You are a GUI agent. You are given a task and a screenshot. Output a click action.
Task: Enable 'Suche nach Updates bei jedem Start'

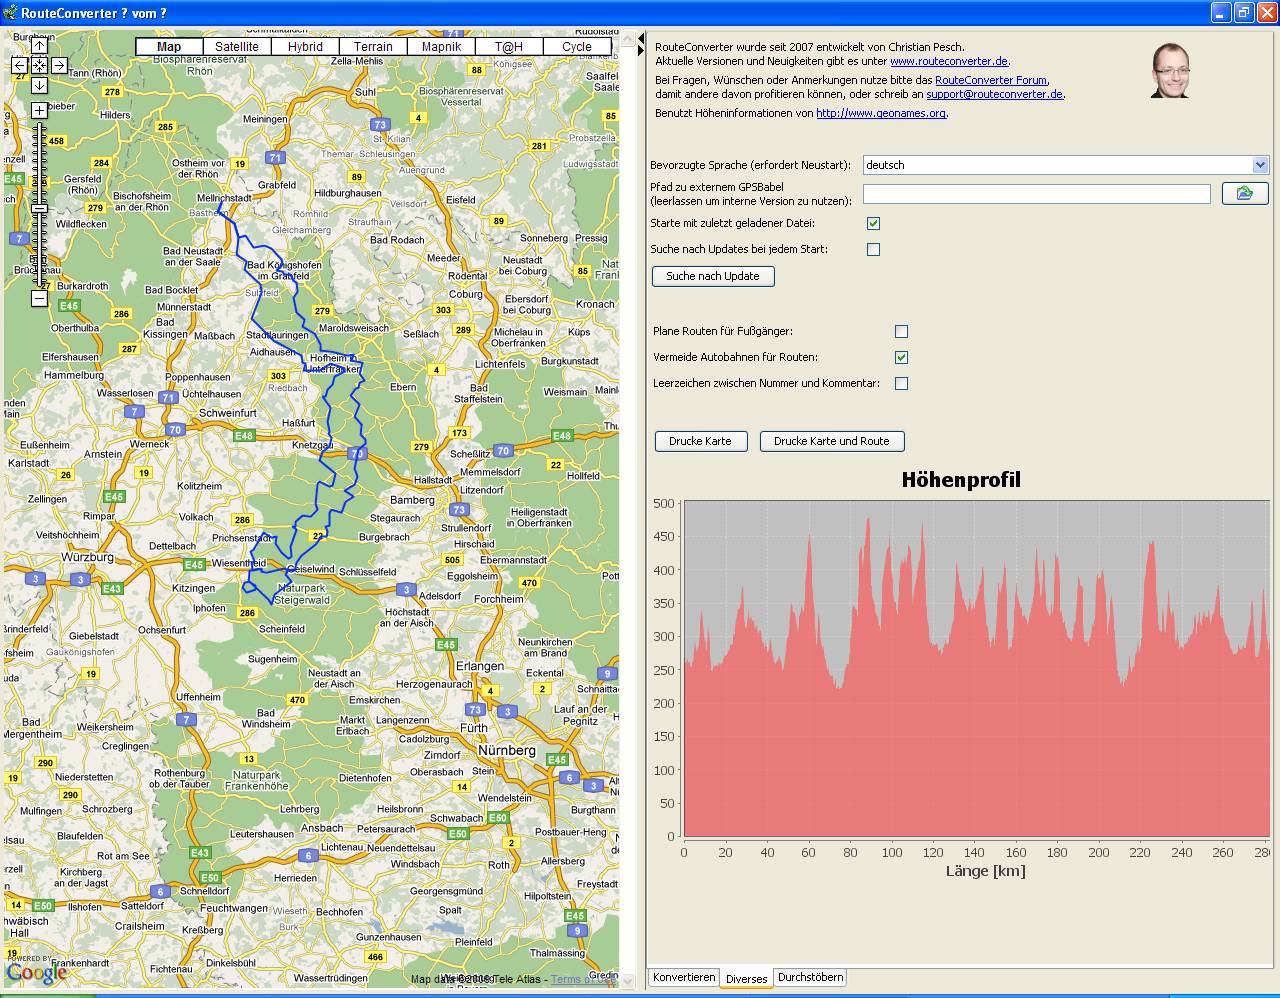(x=873, y=249)
